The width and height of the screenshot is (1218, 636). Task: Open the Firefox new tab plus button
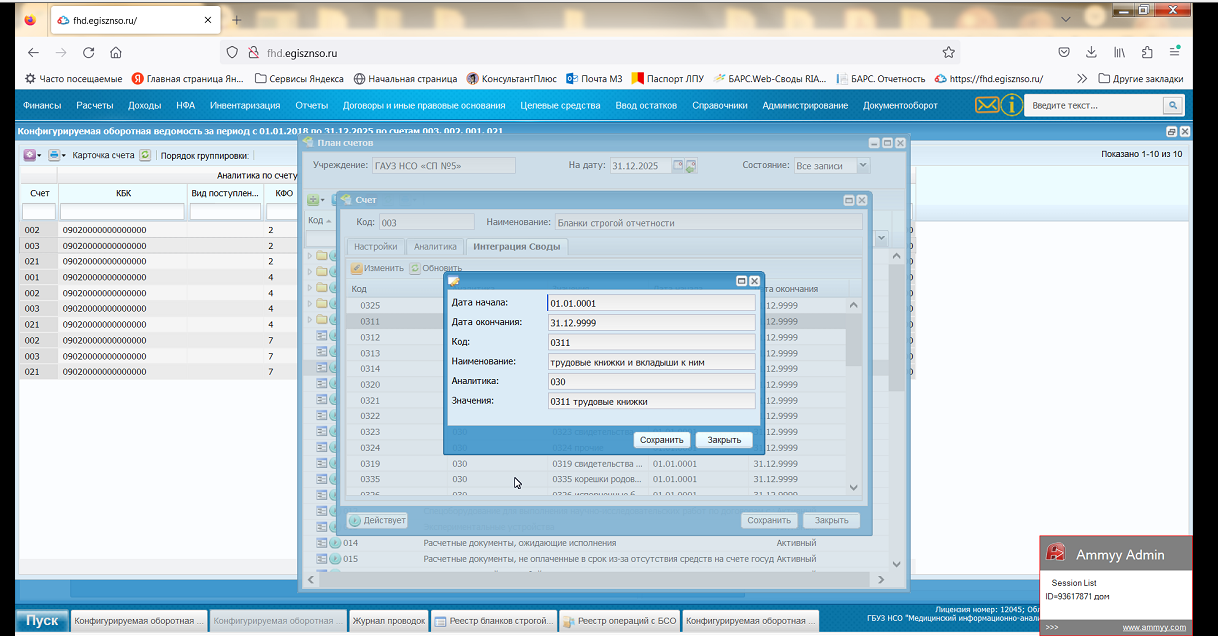pyautogui.click(x=236, y=20)
